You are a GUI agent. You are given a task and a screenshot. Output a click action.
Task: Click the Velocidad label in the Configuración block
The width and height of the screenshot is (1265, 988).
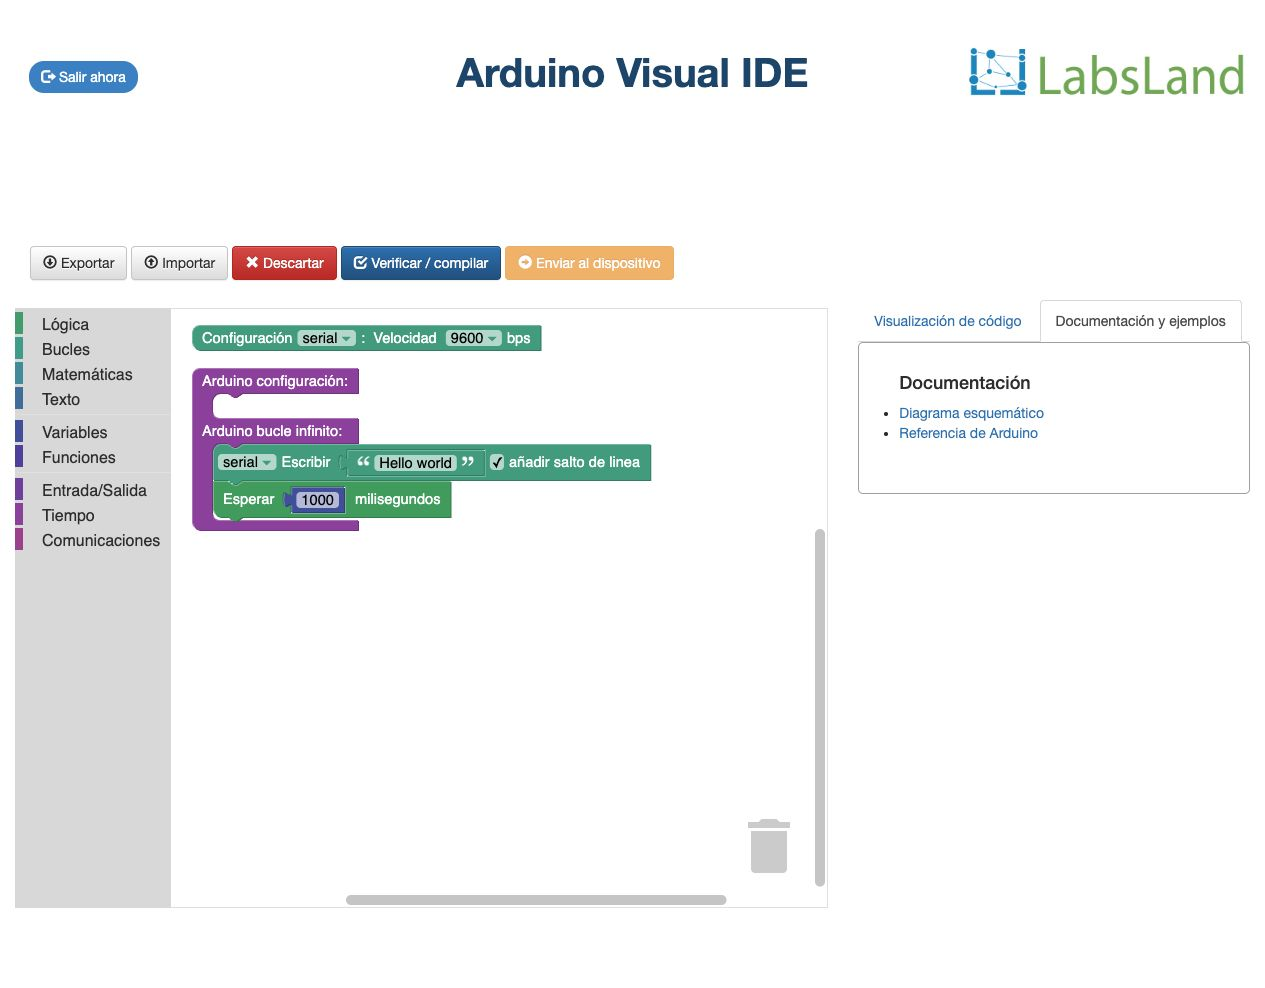point(405,338)
